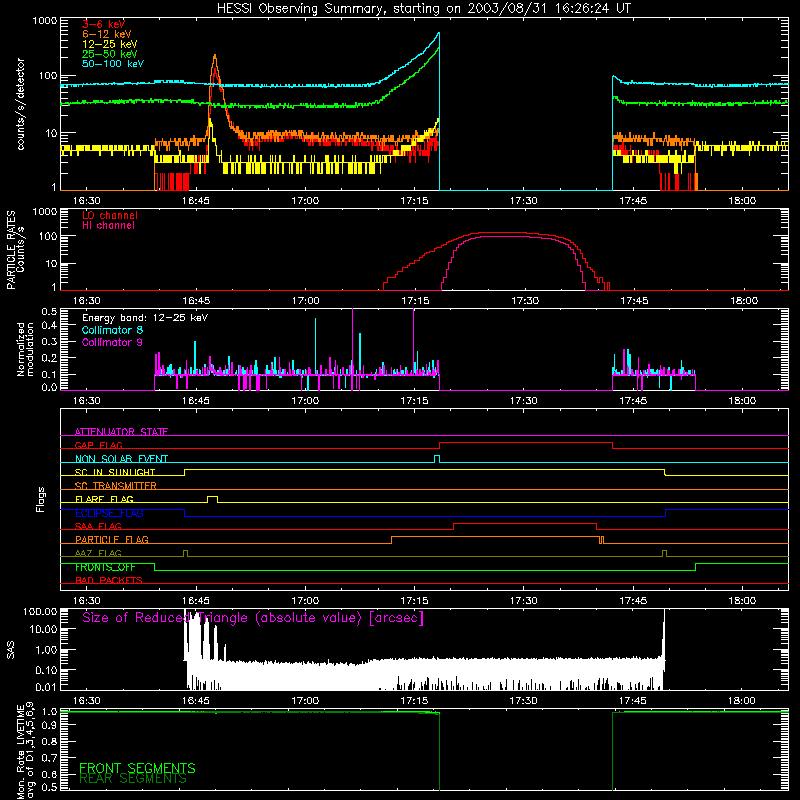Click the flare peak in the count-rate plot
800x800 pixels.
pos(215,56)
